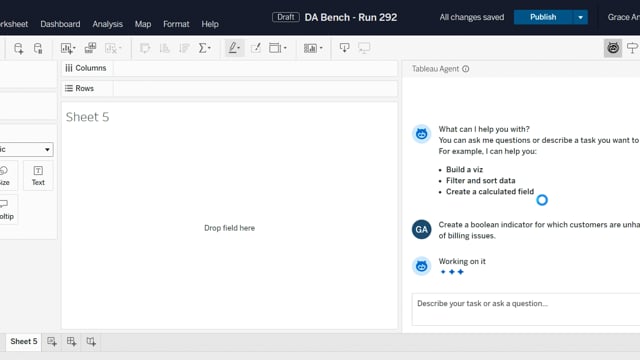Click the Create a calculated field suggestion
Viewport: 640px width, 360px height.
pos(490,191)
